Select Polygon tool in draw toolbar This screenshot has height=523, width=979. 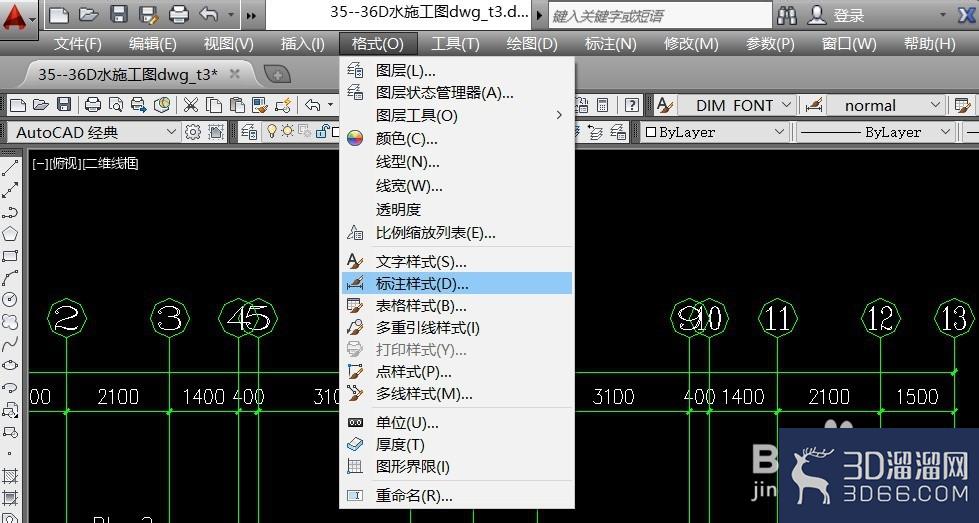10,234
